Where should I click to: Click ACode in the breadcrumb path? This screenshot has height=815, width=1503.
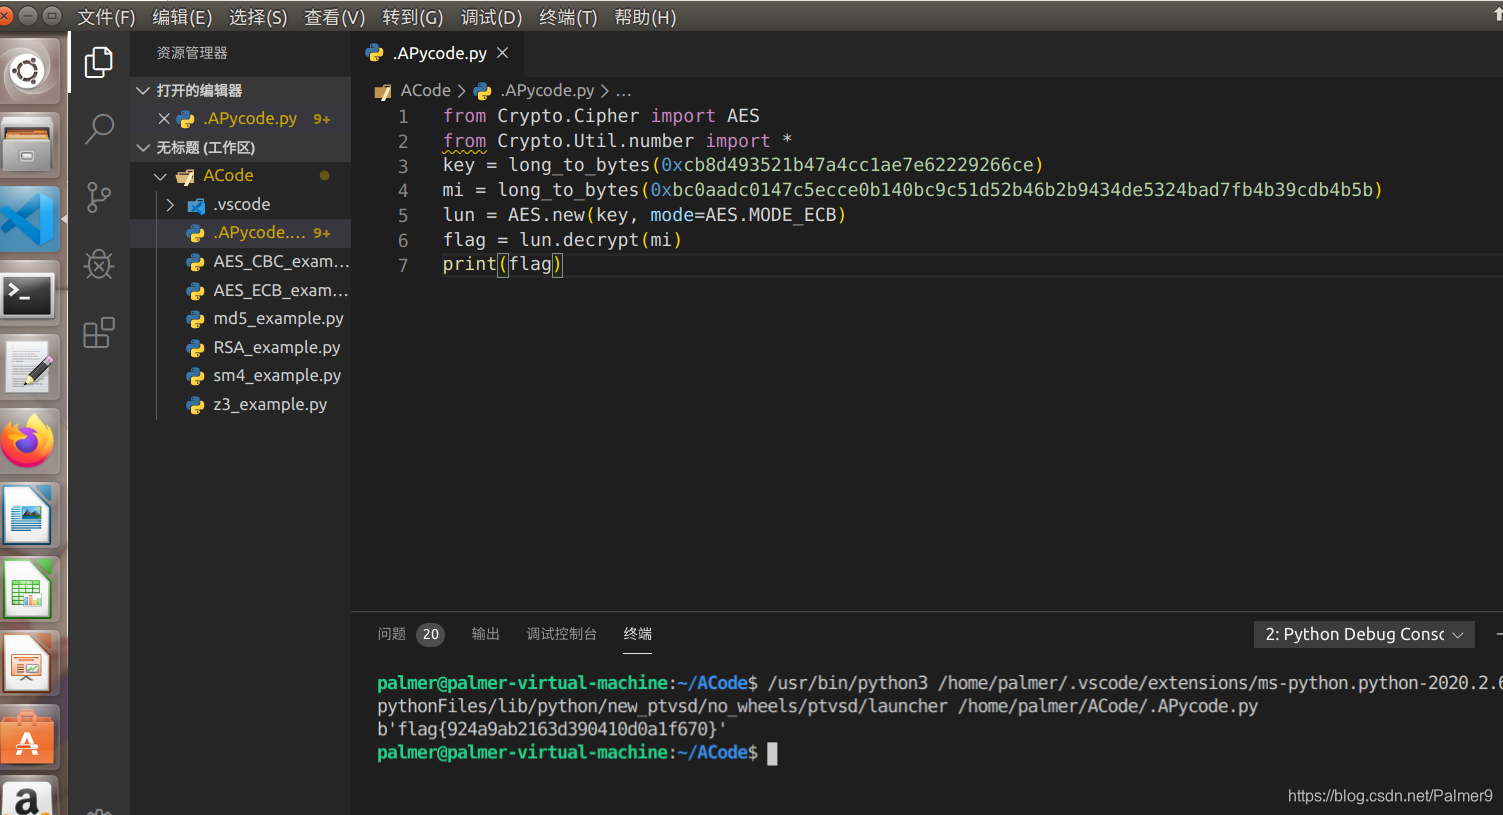(425, 90)
